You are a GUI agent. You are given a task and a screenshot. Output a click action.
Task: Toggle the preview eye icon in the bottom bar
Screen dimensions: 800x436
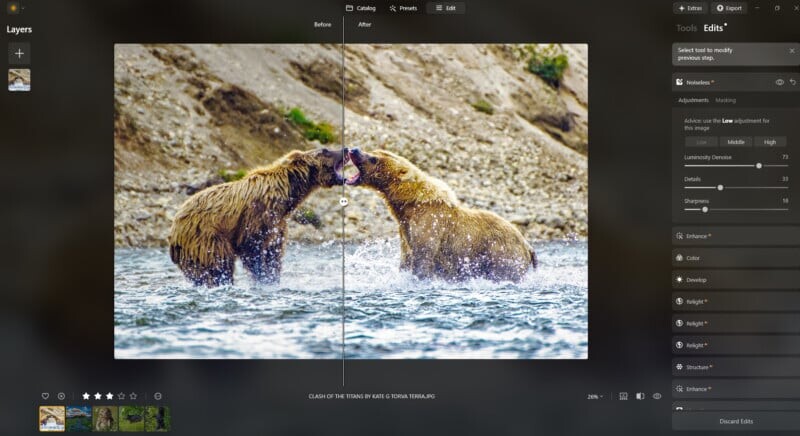(x=657, y=396)
